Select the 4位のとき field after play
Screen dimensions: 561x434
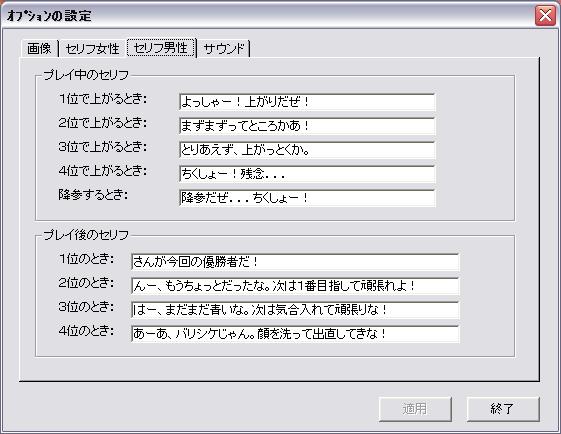(295, 334)
